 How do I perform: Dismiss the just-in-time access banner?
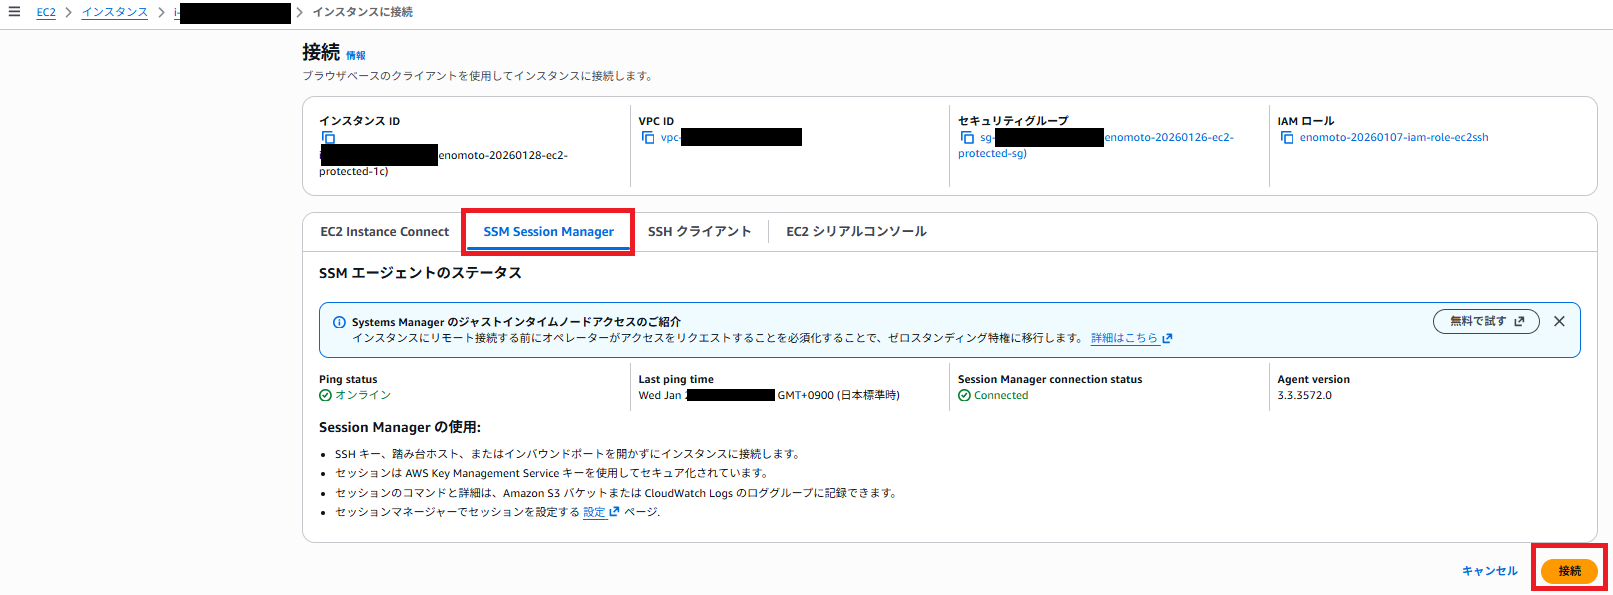[x=1559, y=321]
